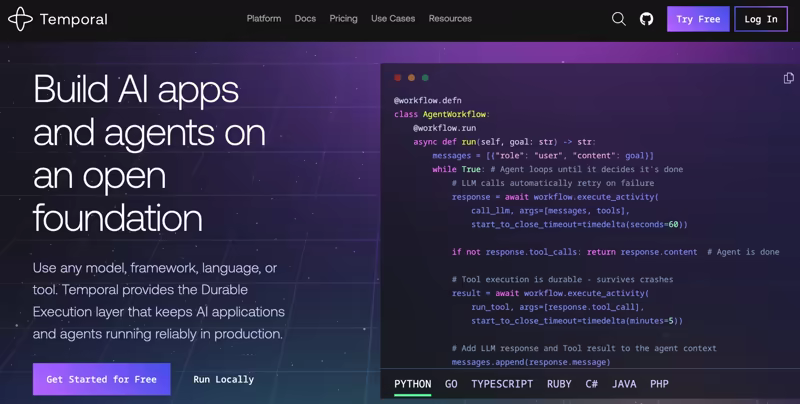This screenshot has width=800, height=404.
Task: Click the 'call_llm, args=[messages, tools],' line
Action: 550,211
